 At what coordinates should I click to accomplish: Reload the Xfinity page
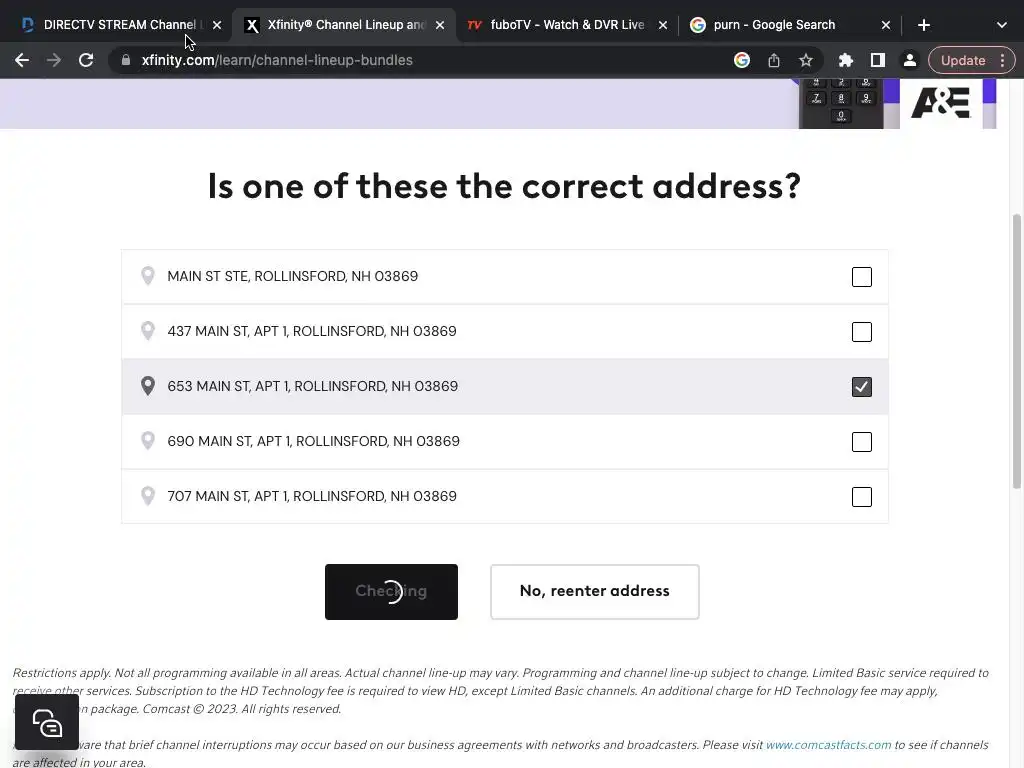[x=86, y=60]
